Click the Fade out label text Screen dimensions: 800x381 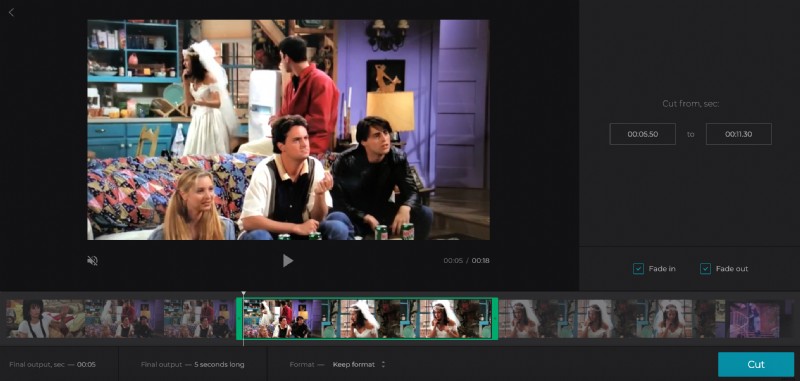[x=732, y=269]
